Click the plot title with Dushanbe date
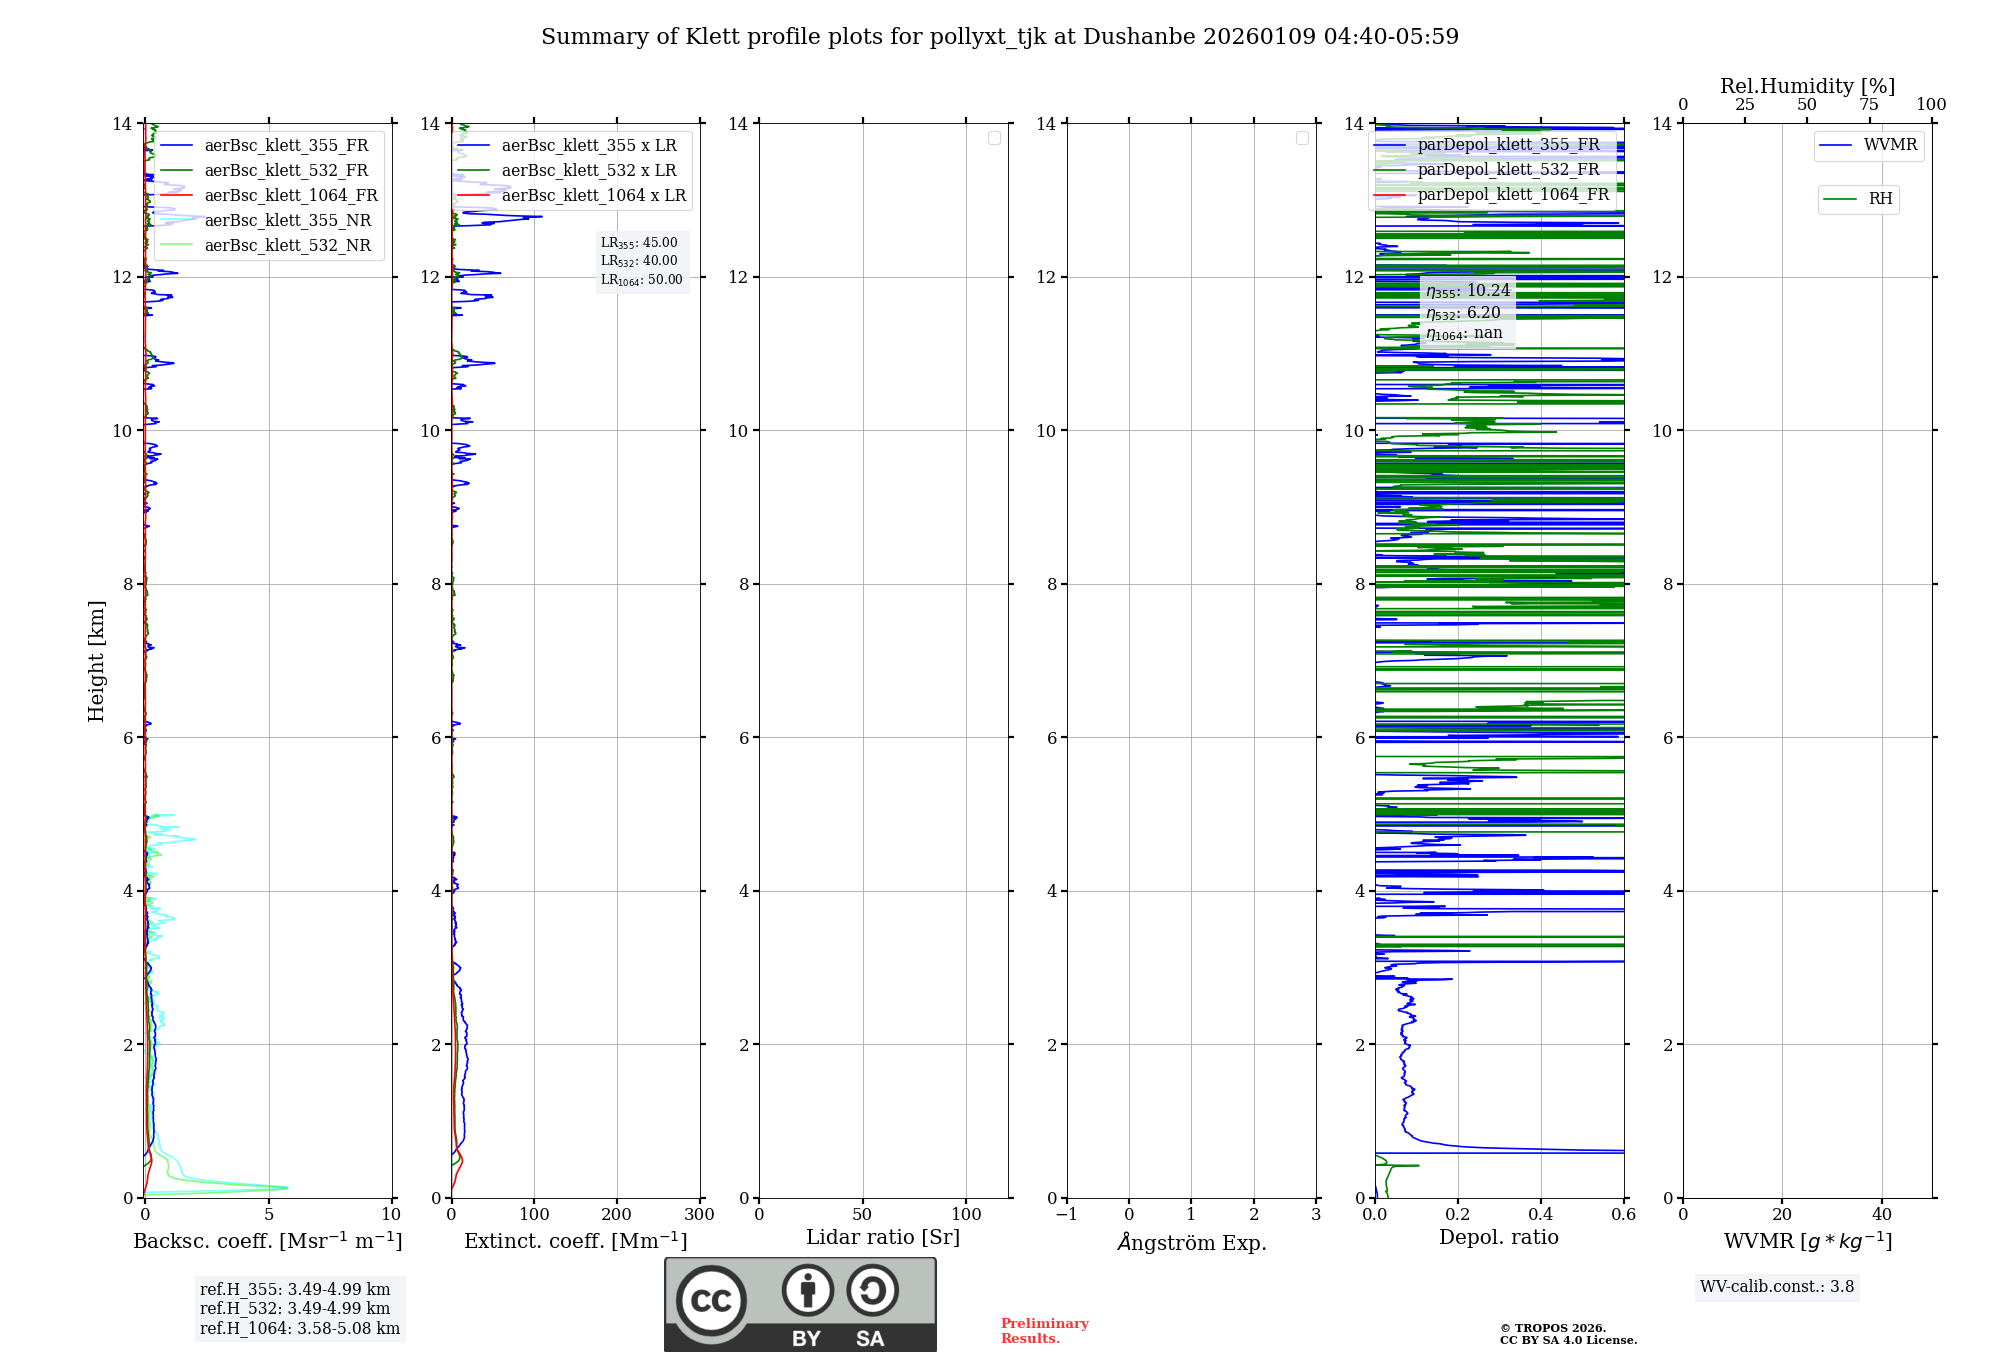The width and height of the screenshot is (2000, 1360). click(x=1000, y=37)
